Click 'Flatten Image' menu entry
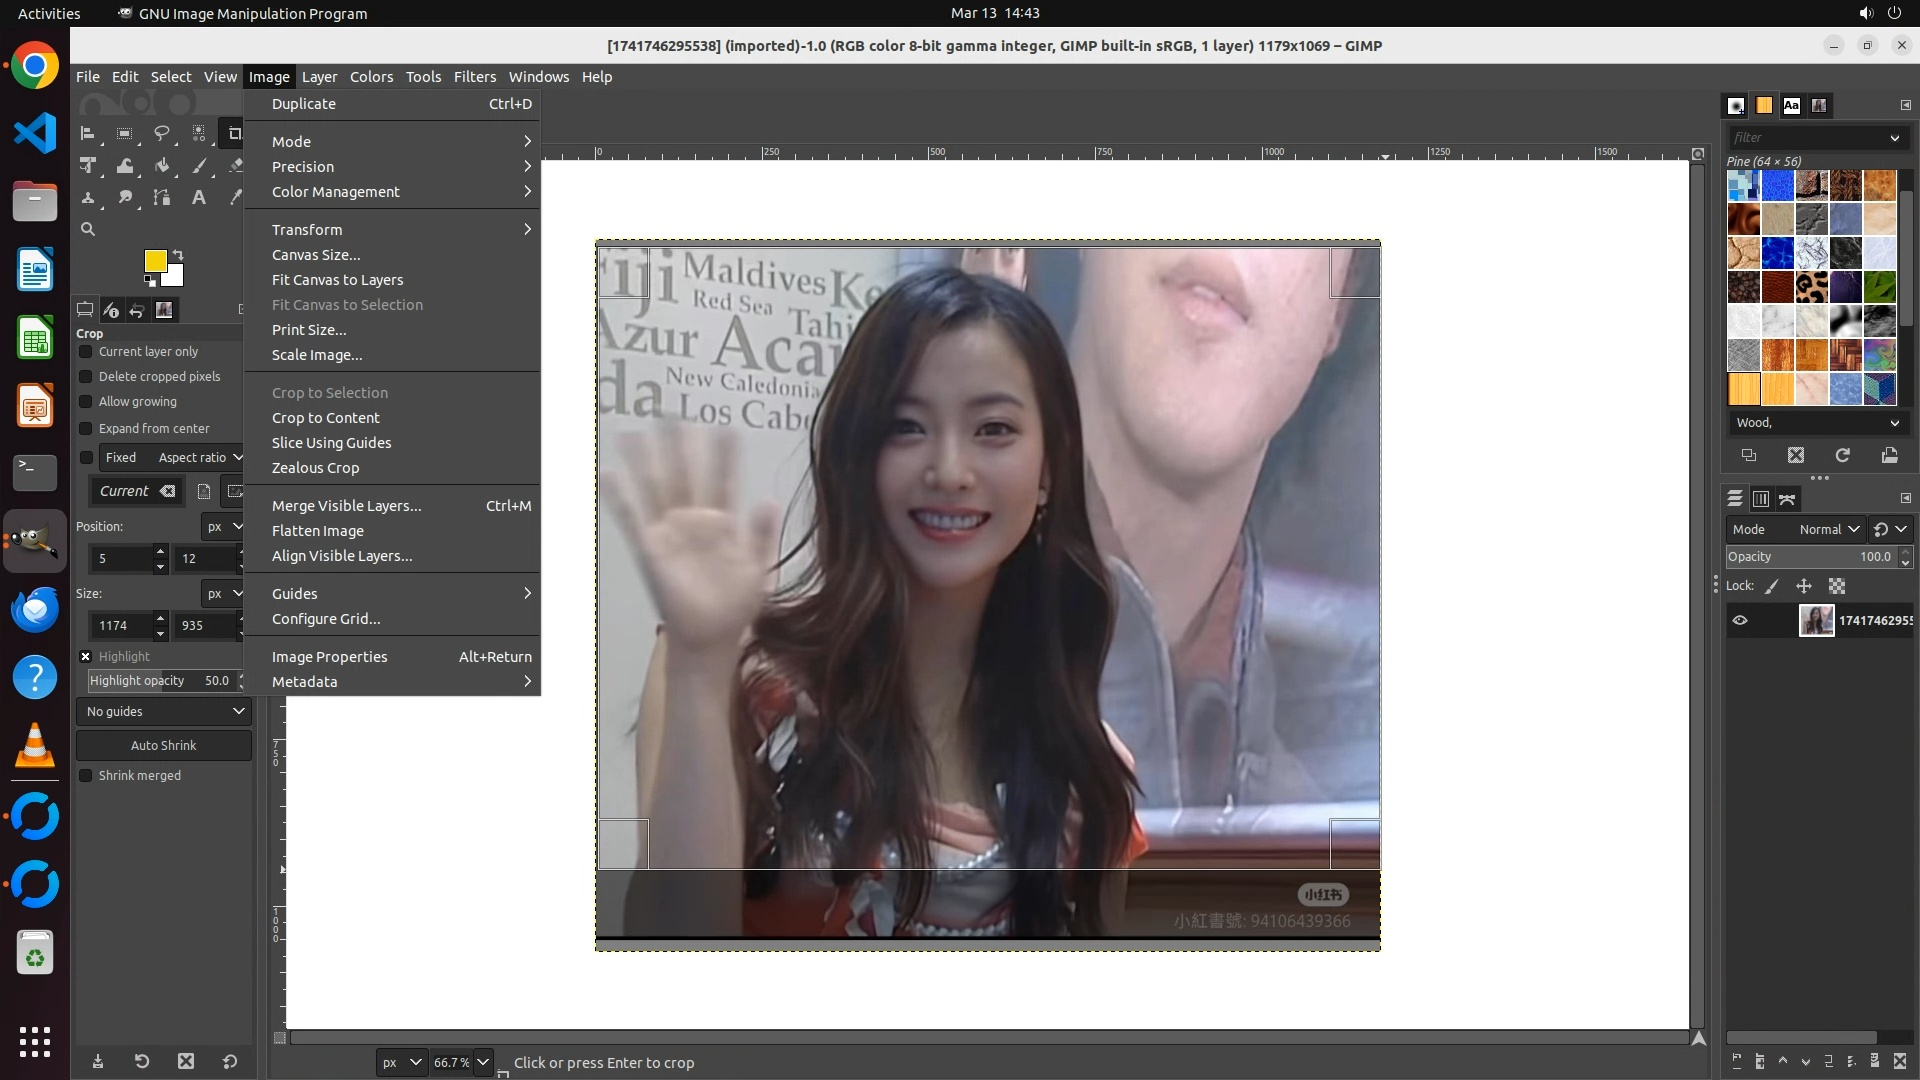The height and width of the screenshot is (1080, 1920). 318,531
